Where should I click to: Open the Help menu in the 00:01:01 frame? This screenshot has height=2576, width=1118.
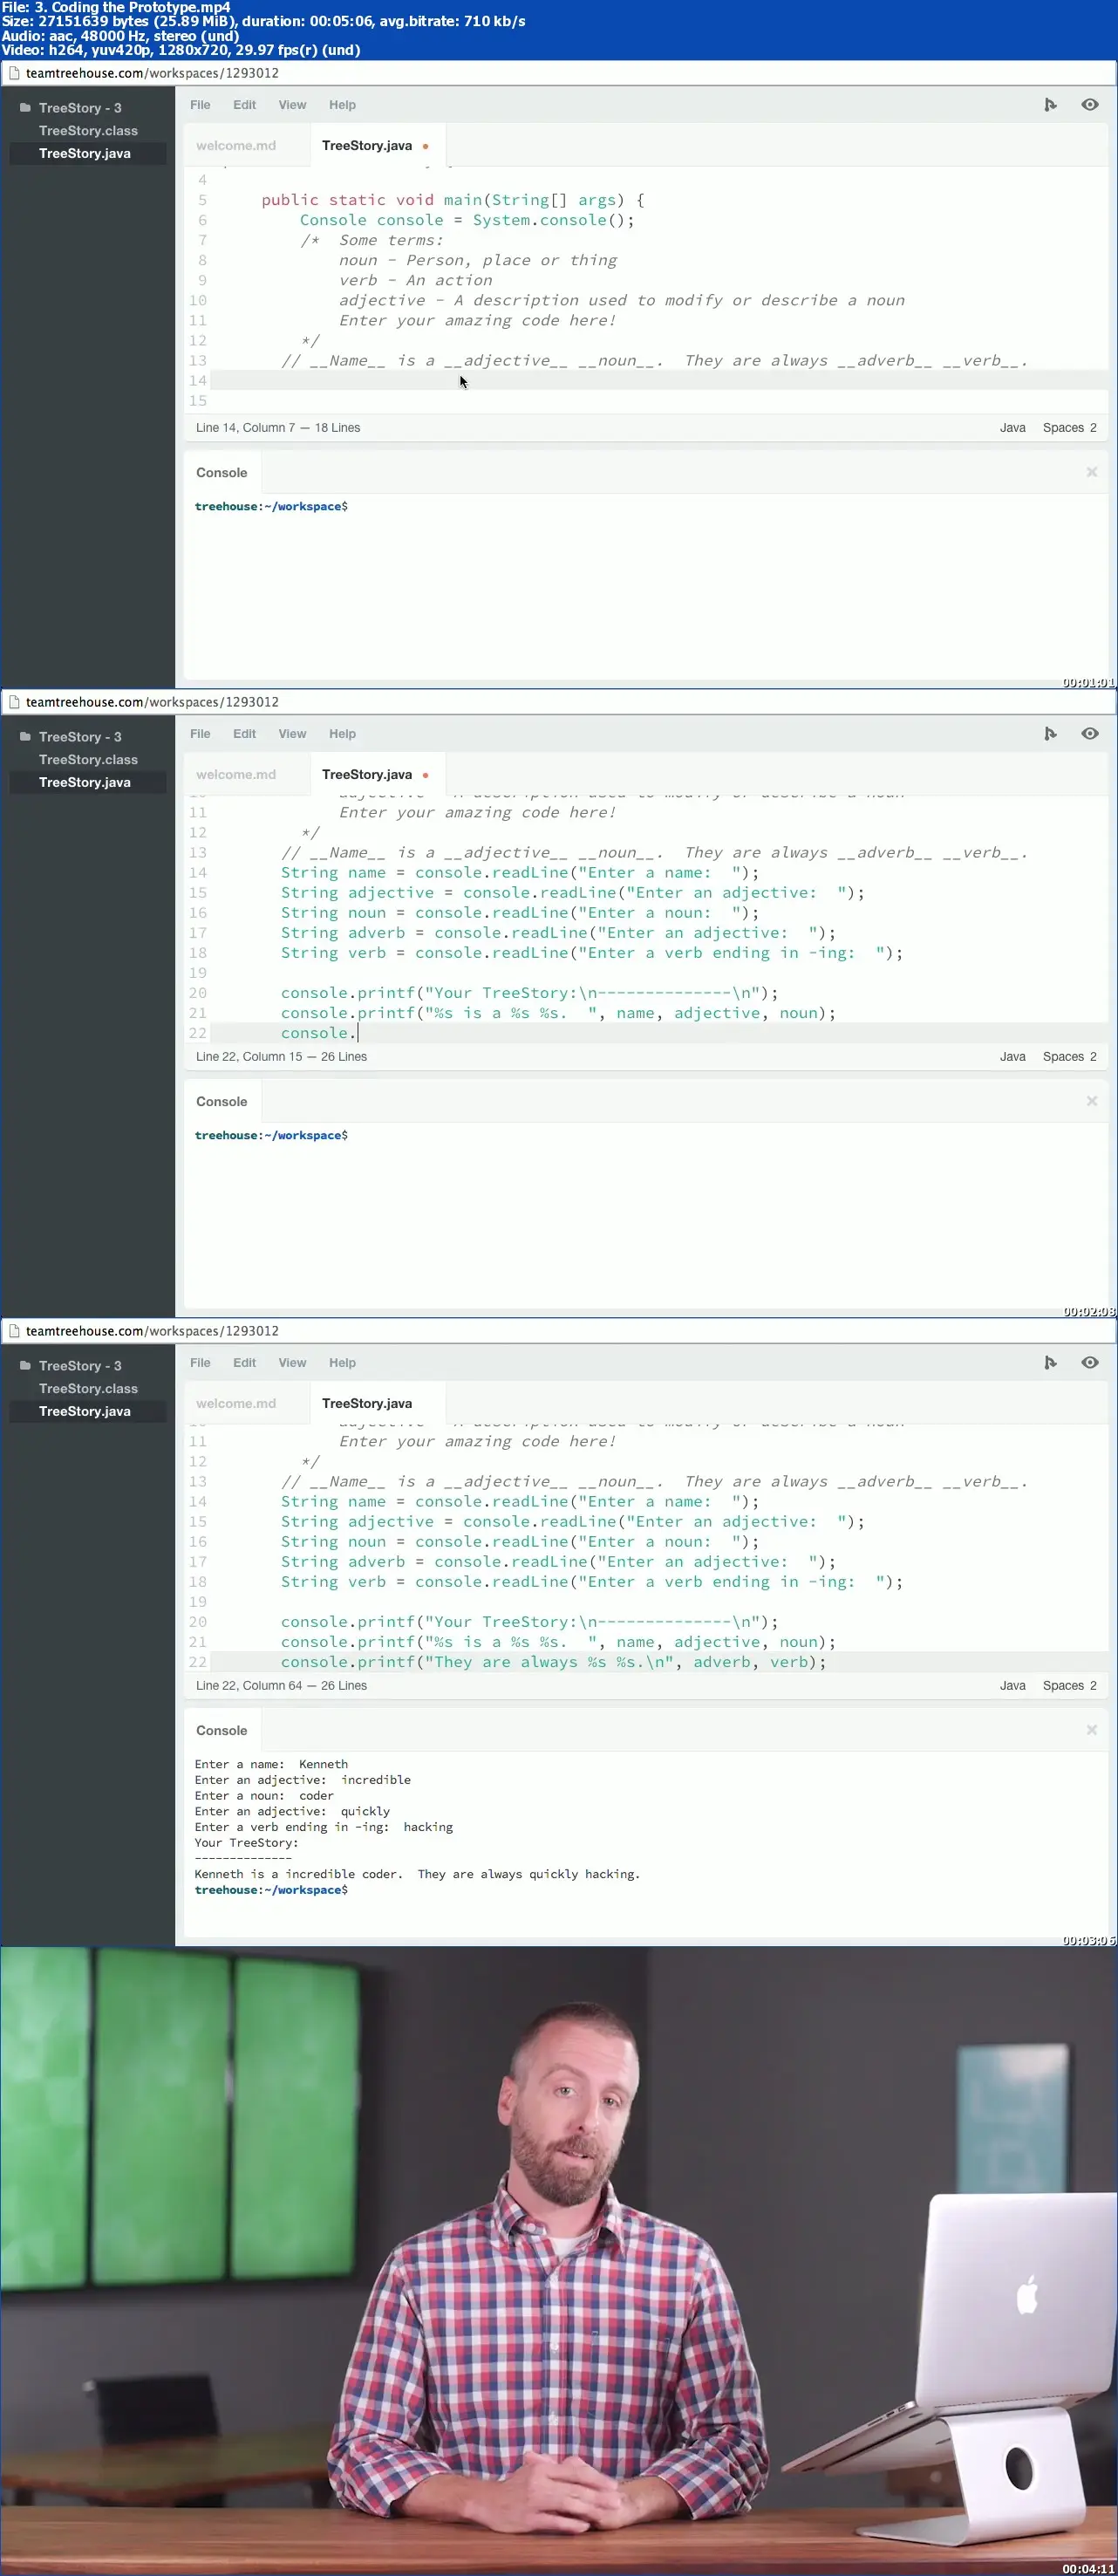point(342,105)
